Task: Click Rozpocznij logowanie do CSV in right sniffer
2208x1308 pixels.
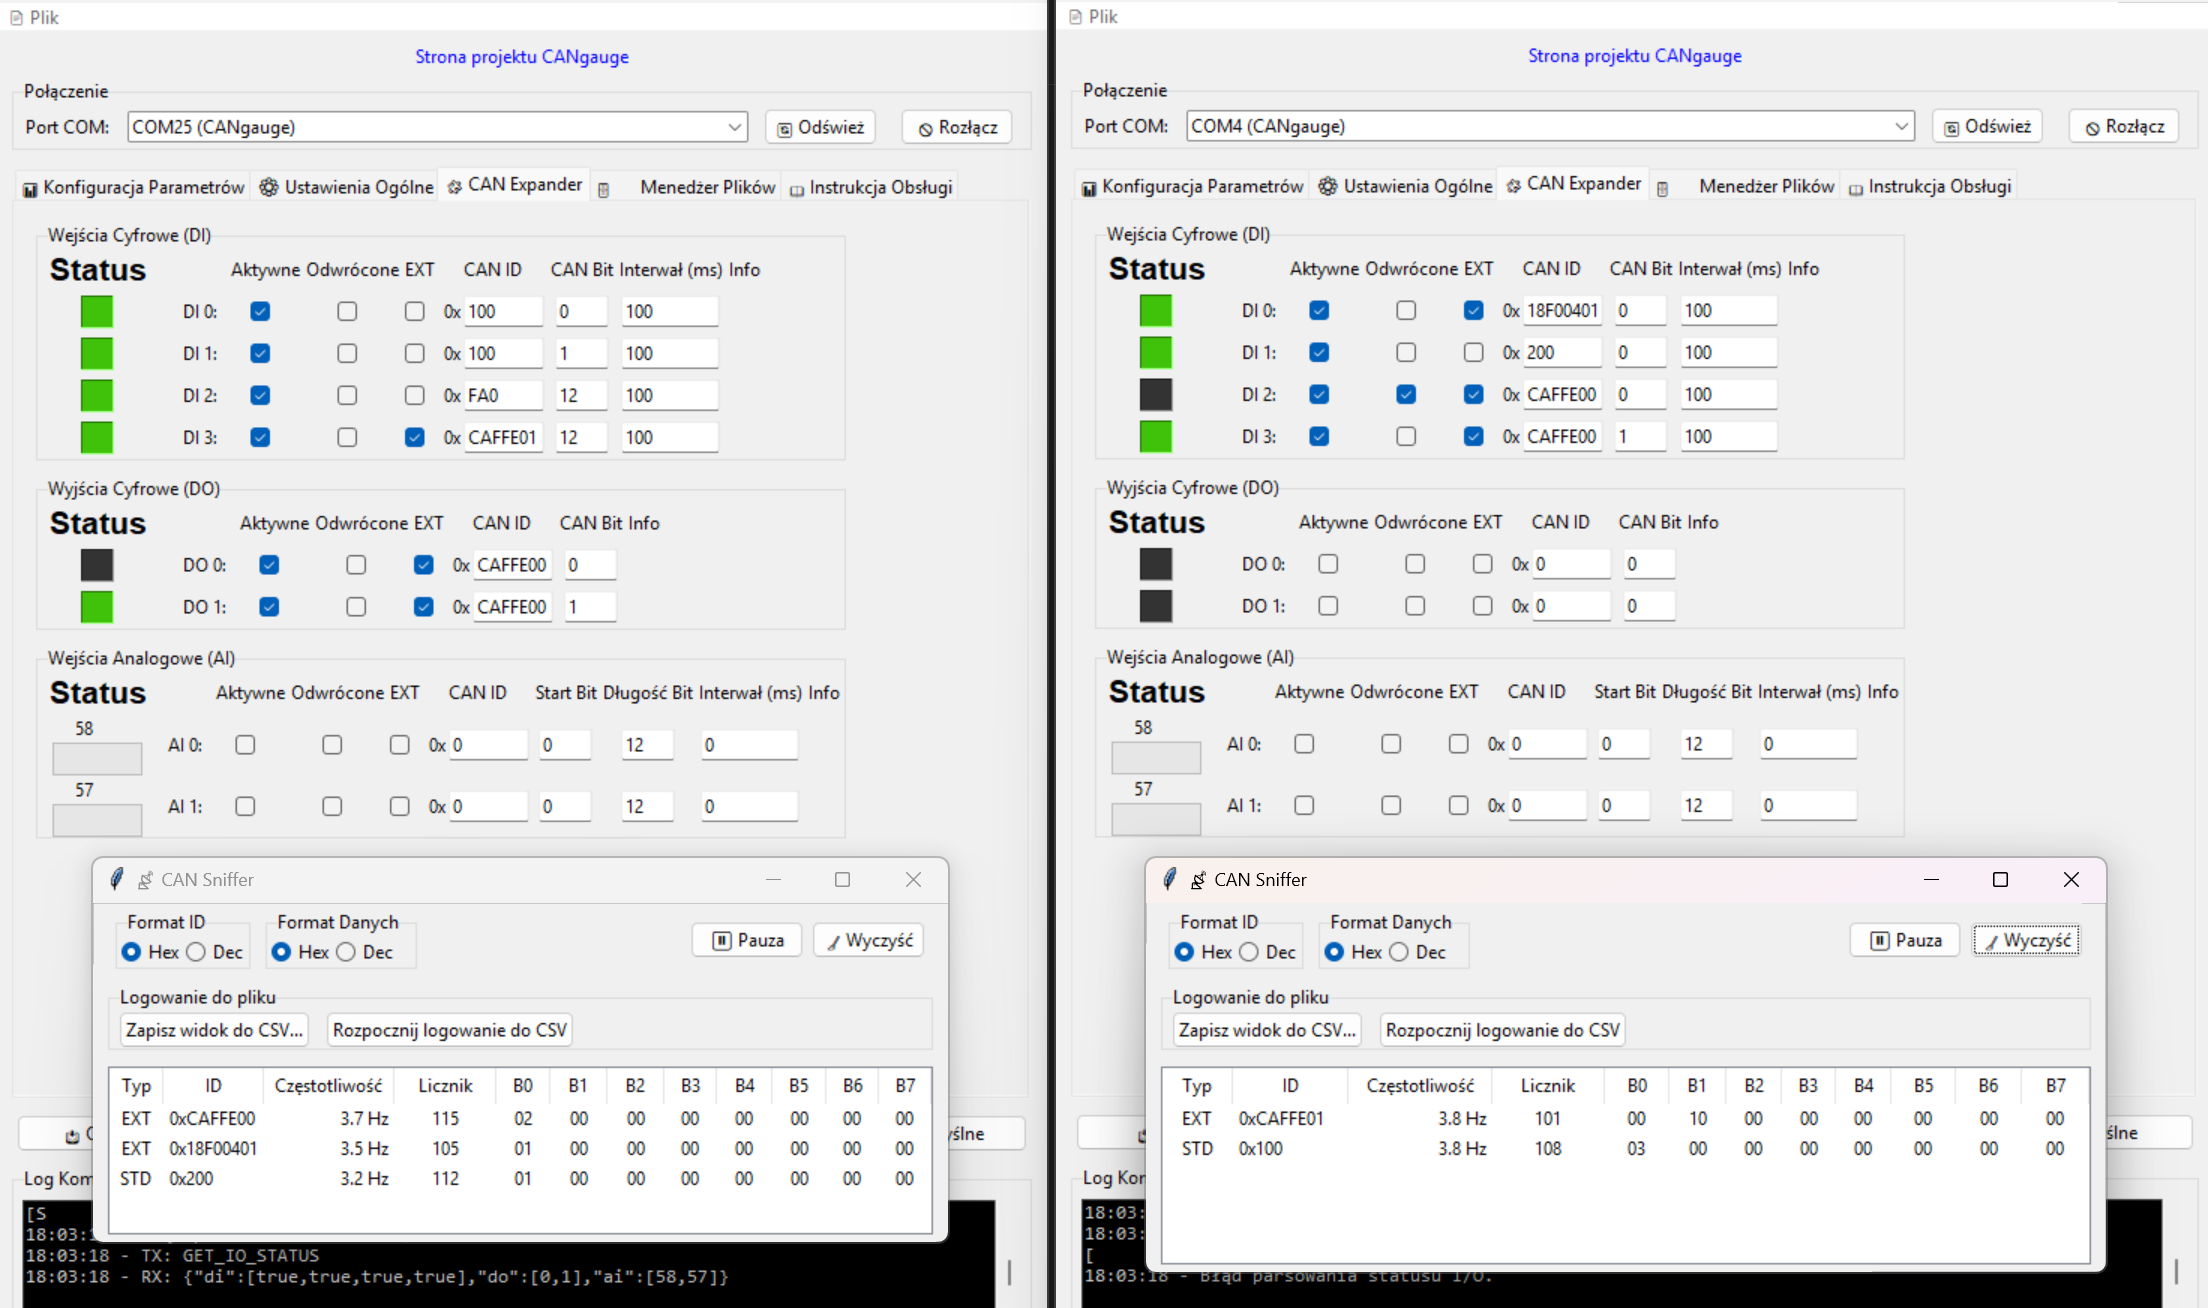Action: (1503, 1030)
